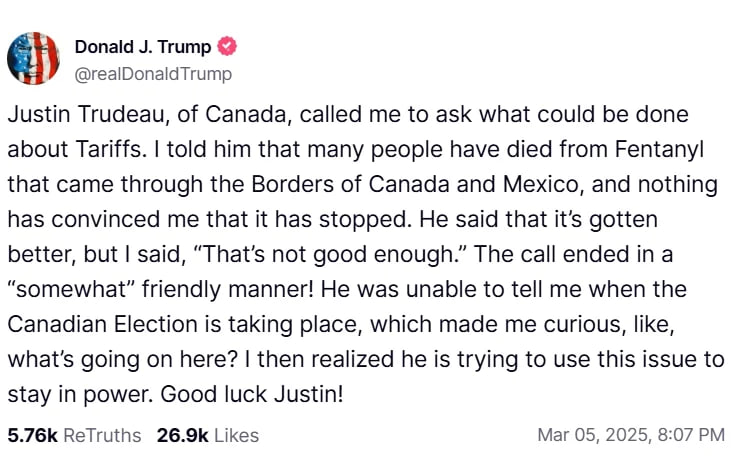Click the 8:07 PM time text
The height and width of the screenshot is (469, 740).
[691, 435]
